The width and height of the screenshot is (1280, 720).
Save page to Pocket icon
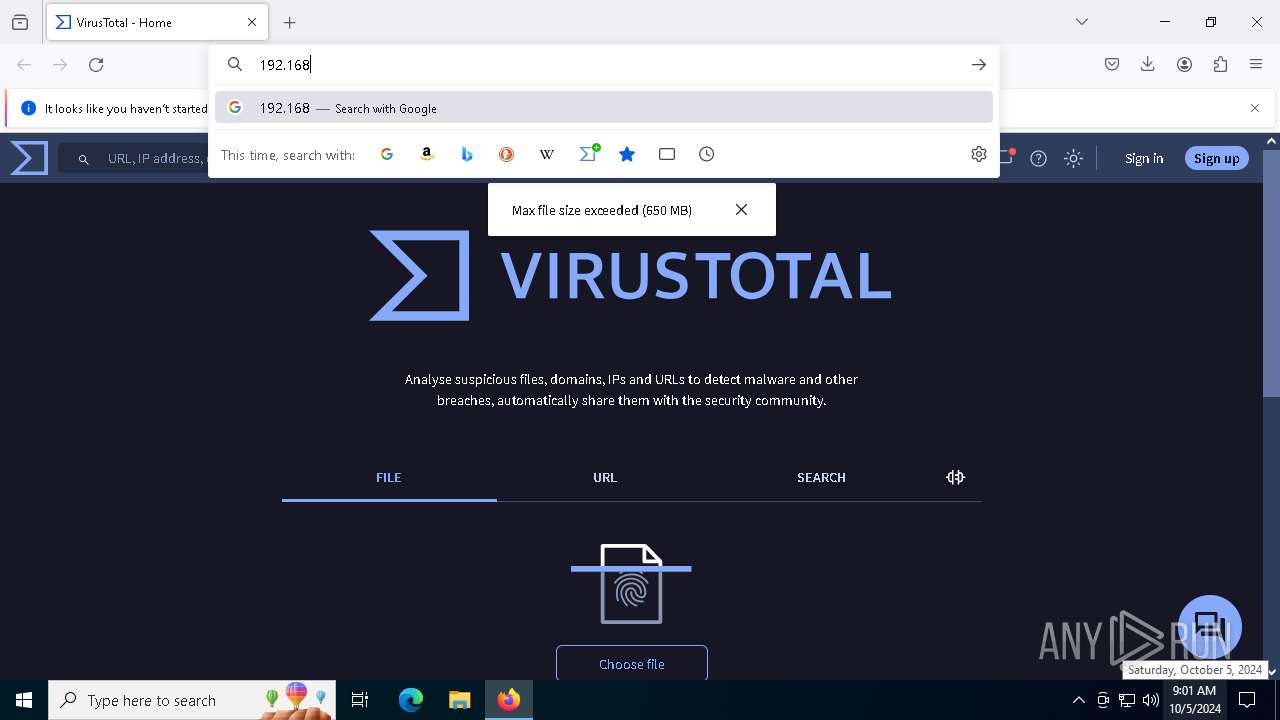point(1112,64)
